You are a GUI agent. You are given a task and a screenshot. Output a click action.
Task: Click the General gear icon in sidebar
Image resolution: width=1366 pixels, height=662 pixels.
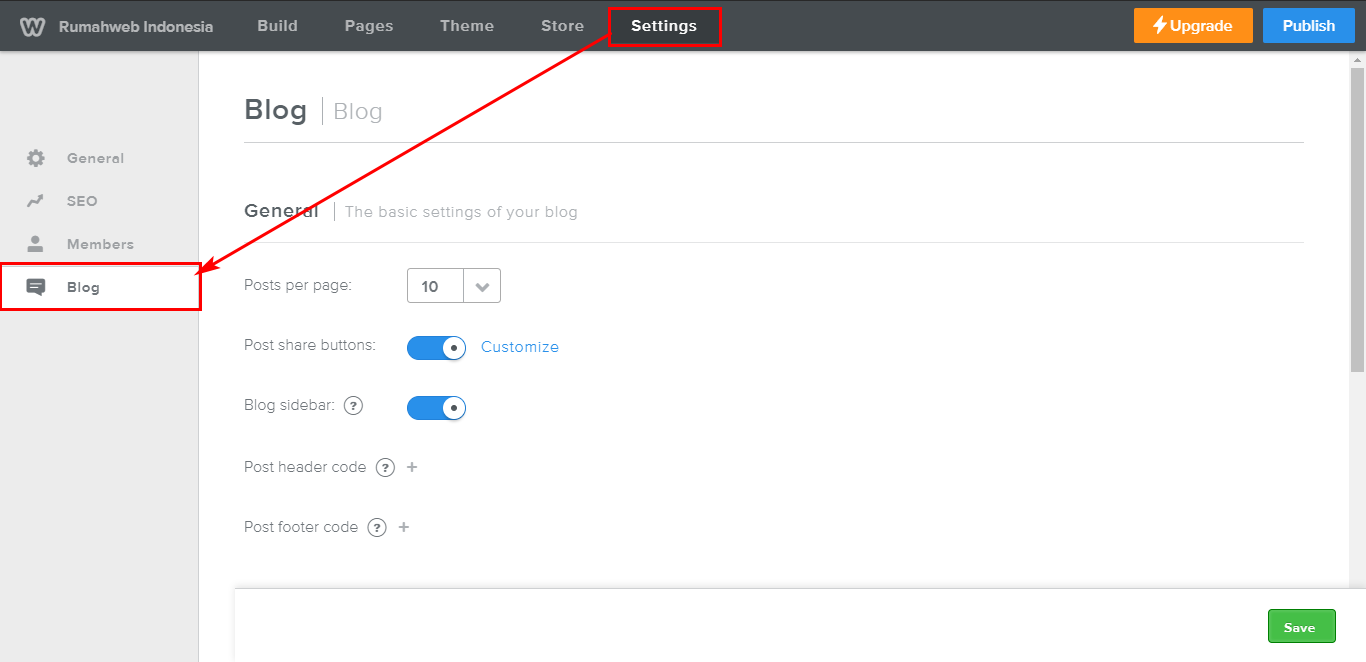coord(36,158)
